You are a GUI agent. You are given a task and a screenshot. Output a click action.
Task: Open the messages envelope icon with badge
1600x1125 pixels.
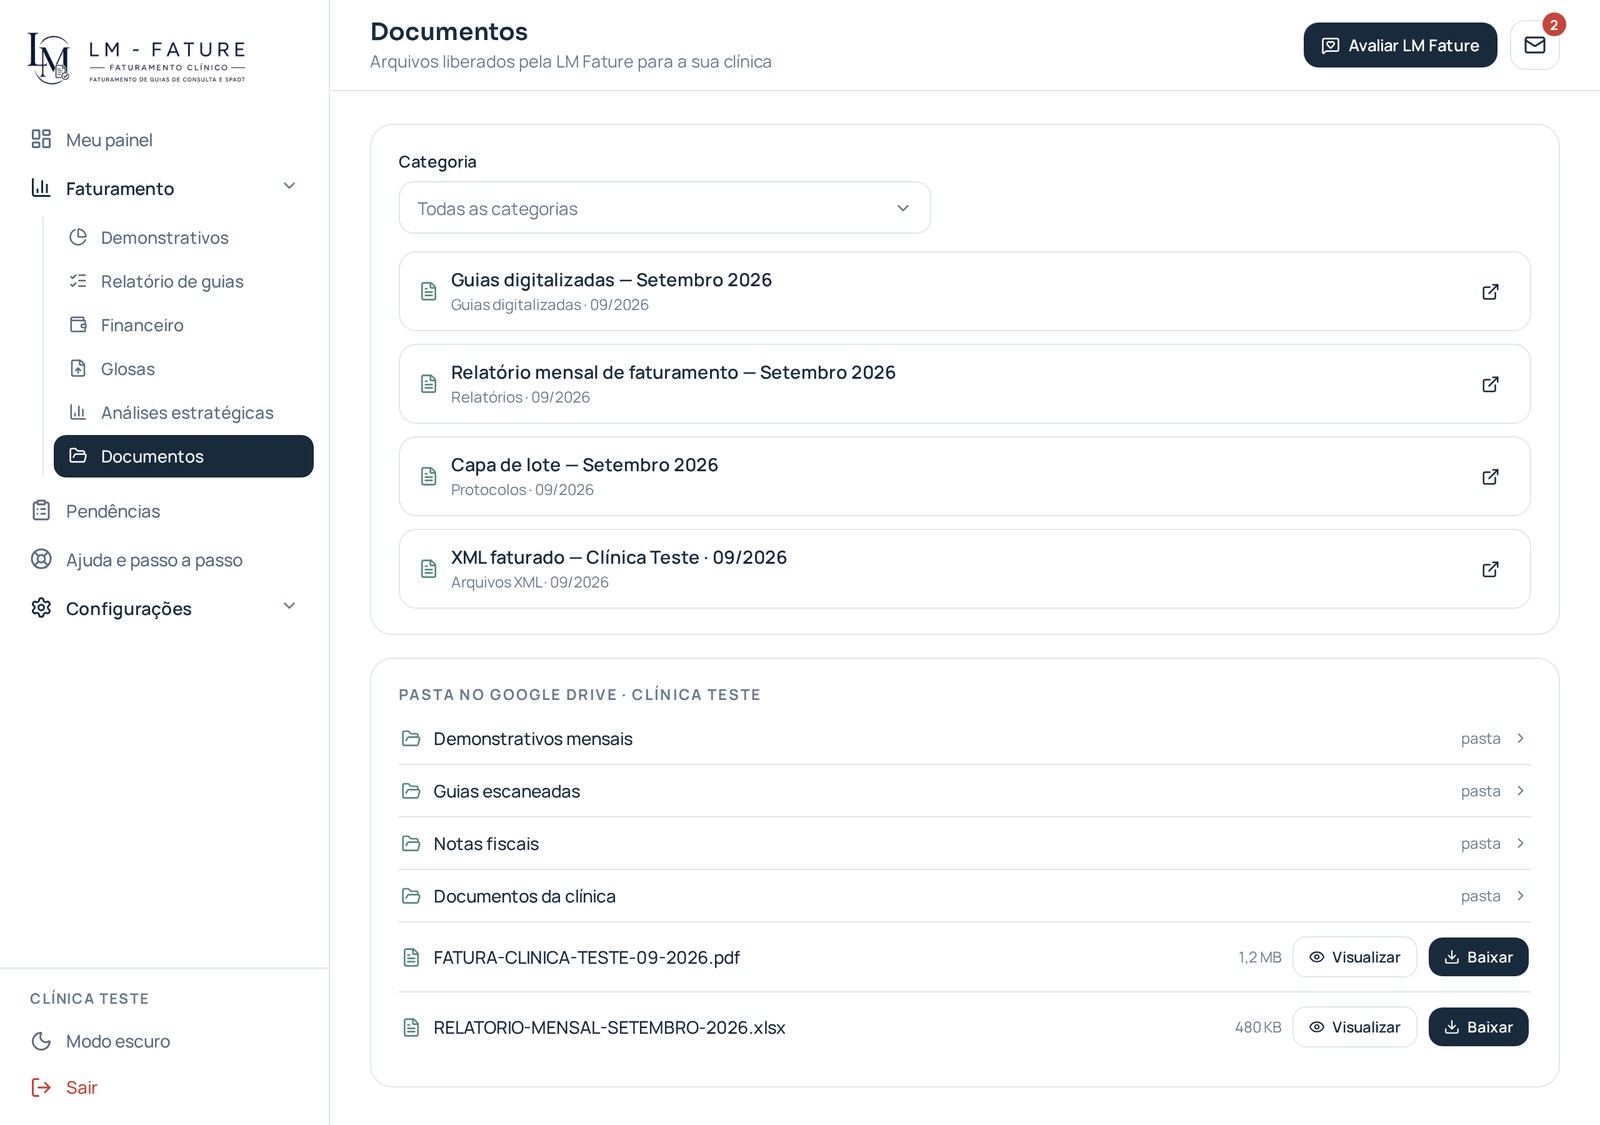(x=1534, y=45)
